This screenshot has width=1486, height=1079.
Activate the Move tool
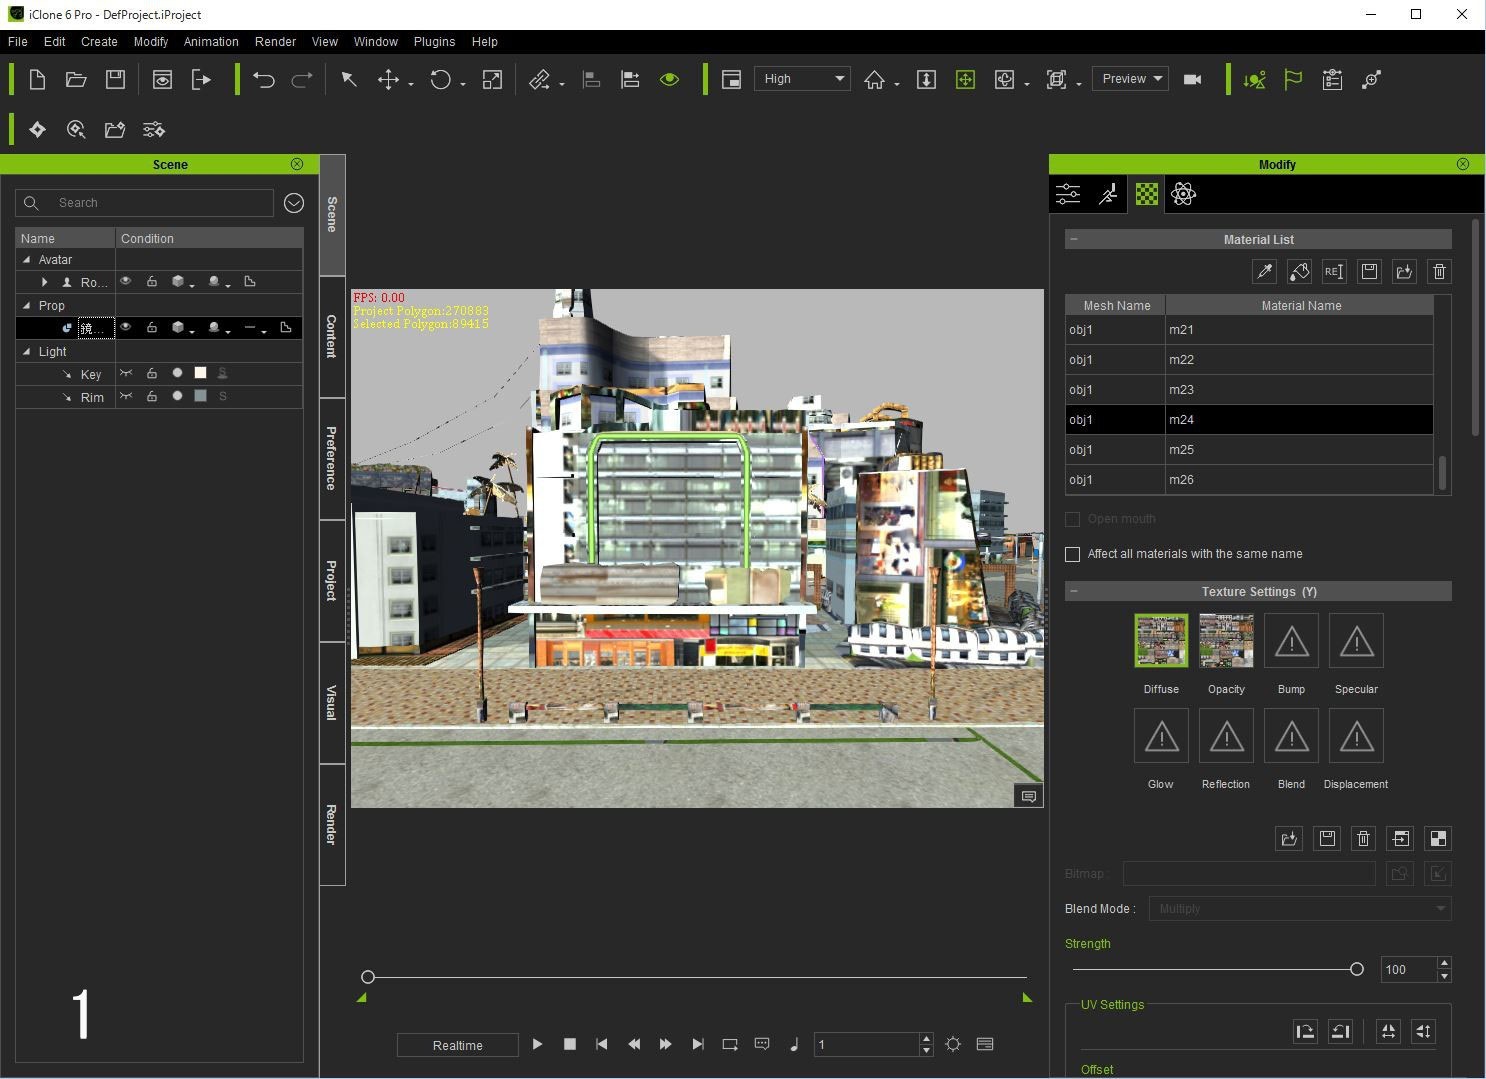[388, 80]
